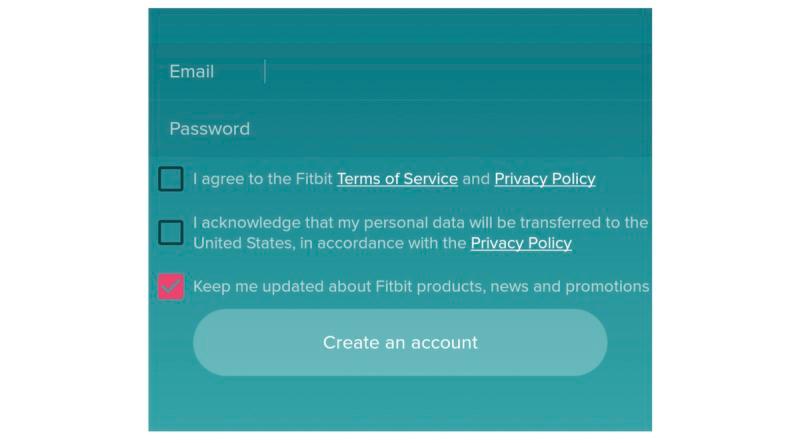Open the Terms of Service link
This screenshot has height=443, width=800.
point(397,179)
